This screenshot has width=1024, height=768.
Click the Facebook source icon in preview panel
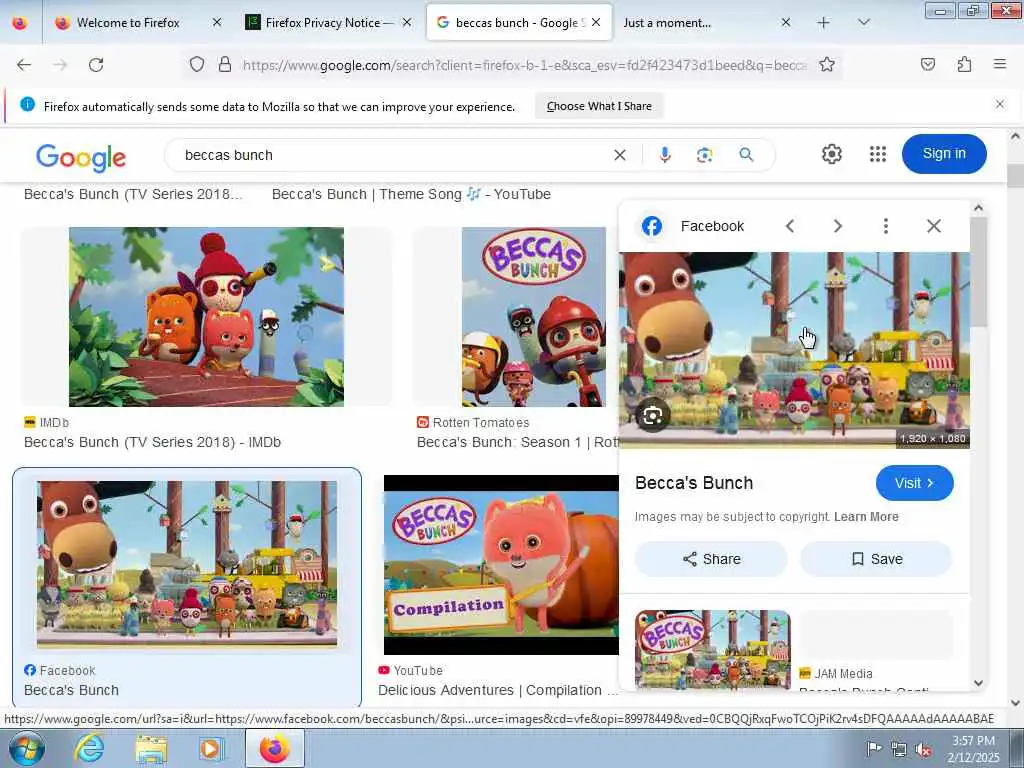[652, 226]
